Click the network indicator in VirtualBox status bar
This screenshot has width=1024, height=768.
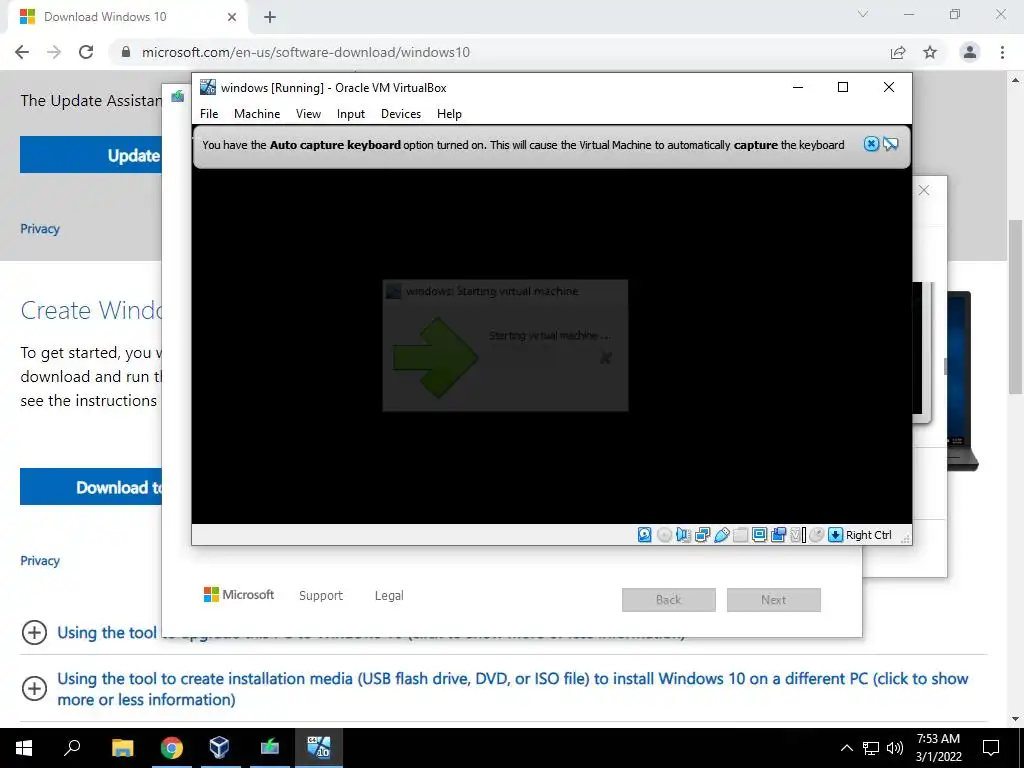(x=703, y=535)
